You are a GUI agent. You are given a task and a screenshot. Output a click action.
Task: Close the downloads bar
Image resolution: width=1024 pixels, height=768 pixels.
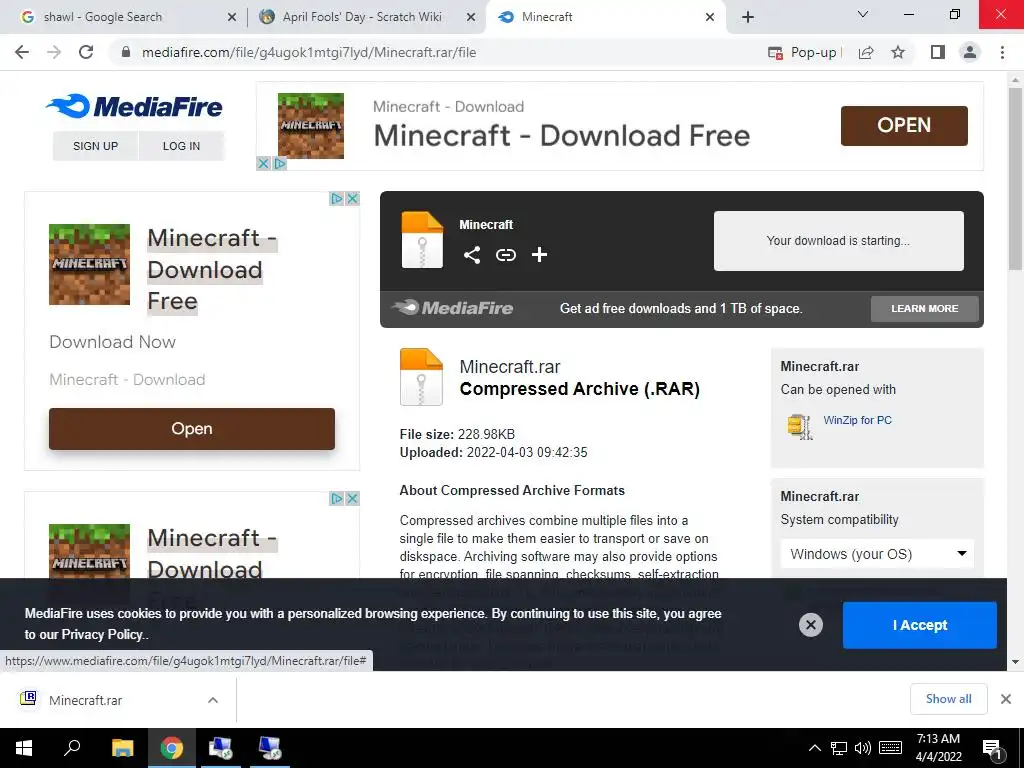click(1006, 699)
